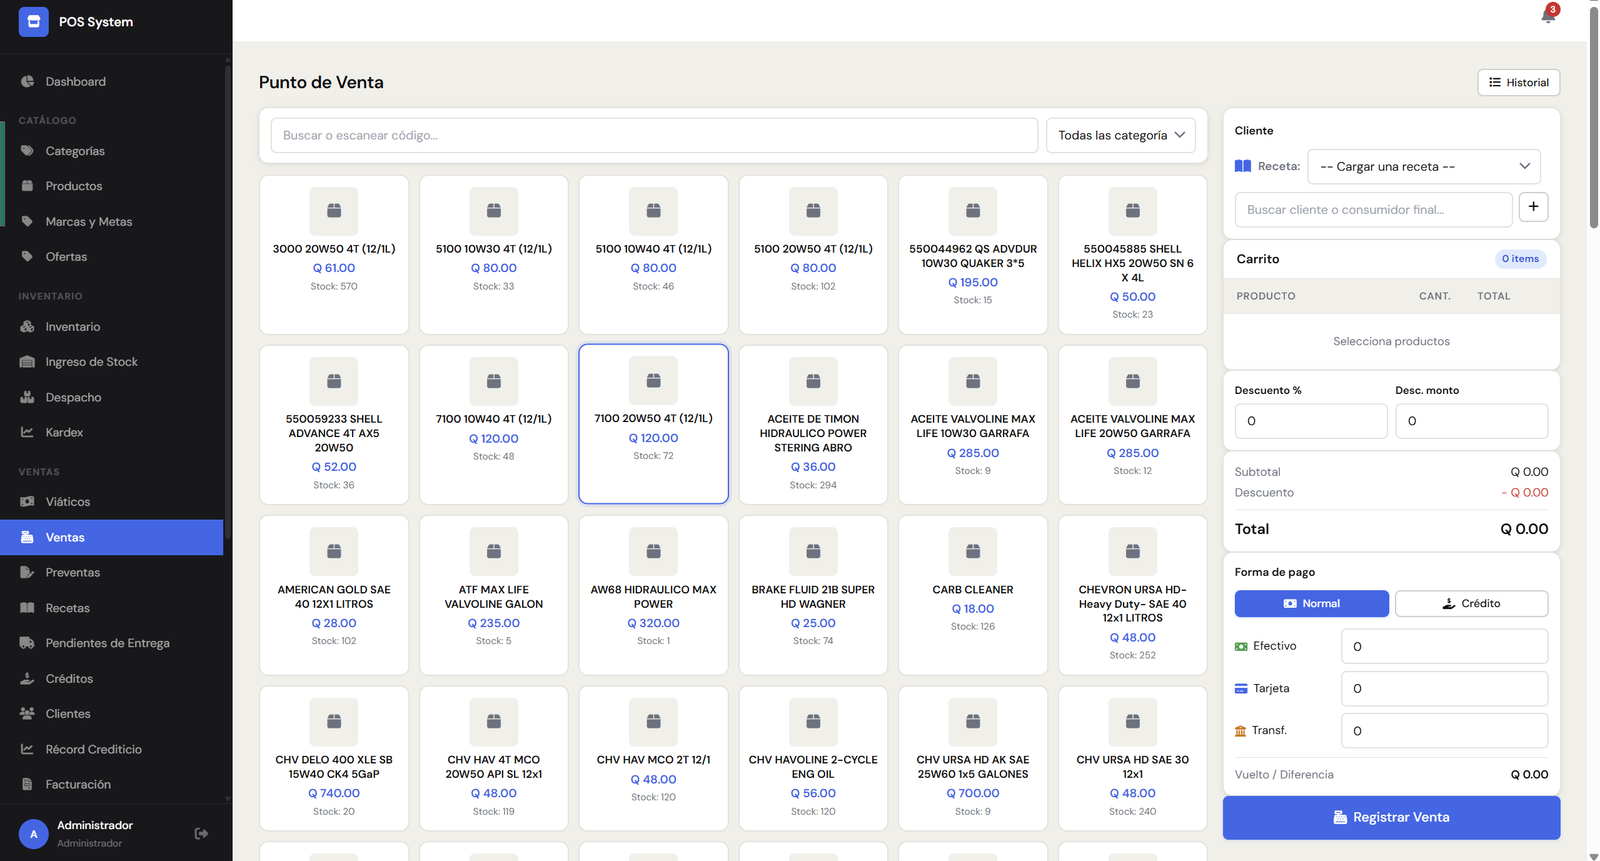Click the Tarjeta card icon
The height and width of the screenshot is (861, 1600).
coord(1241,689)
